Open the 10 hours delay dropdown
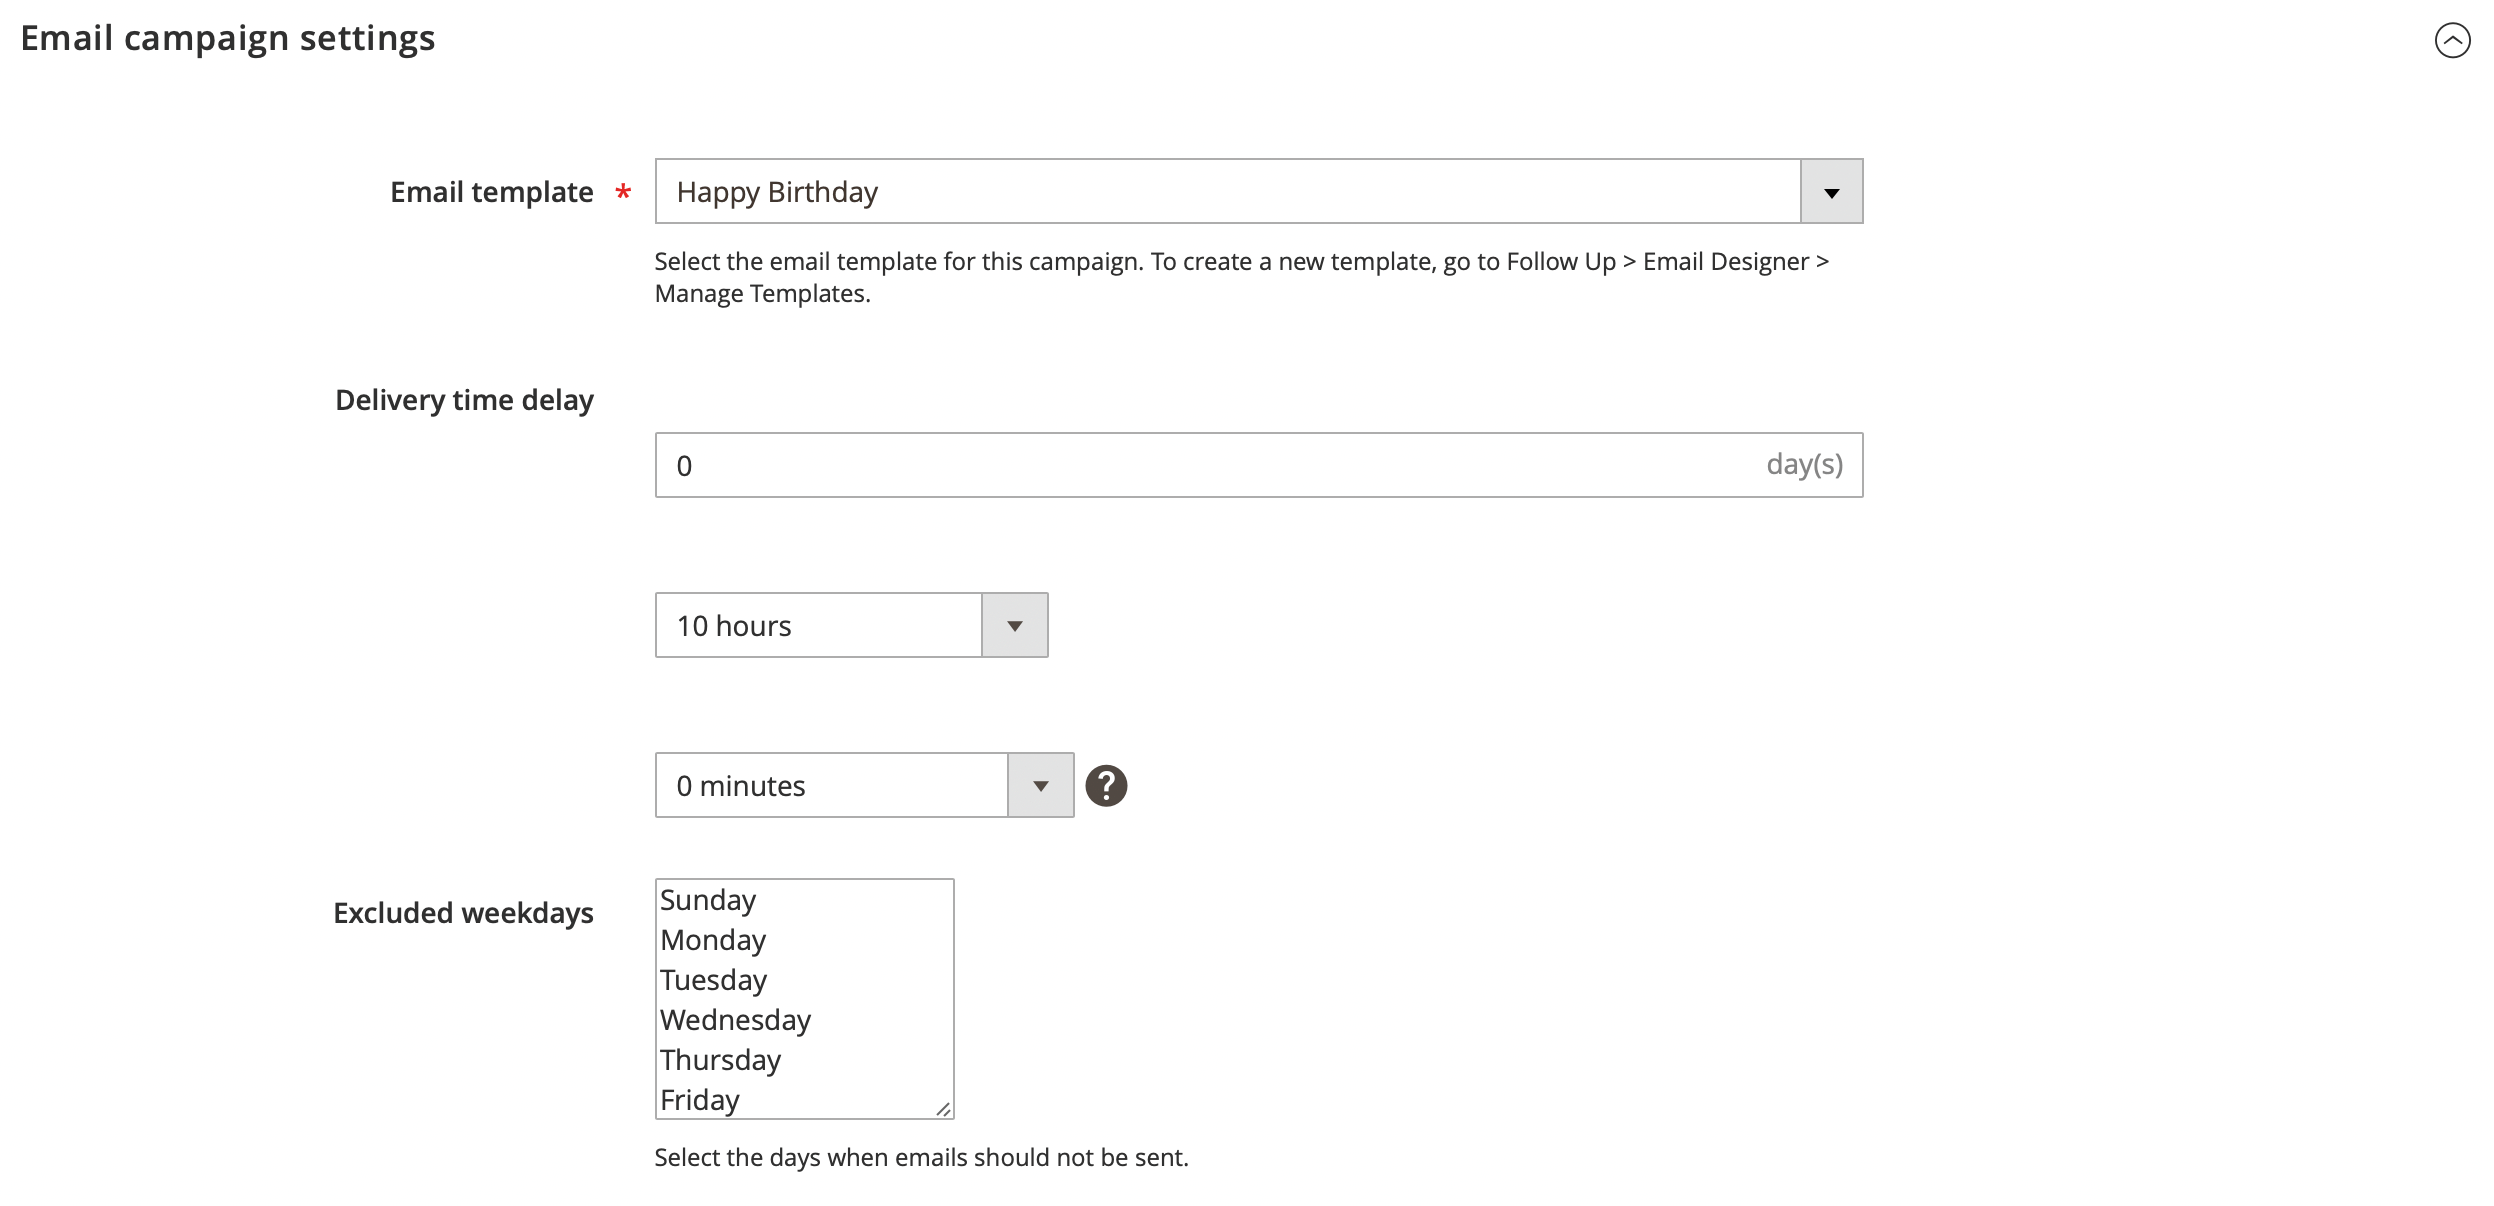The height and width of the screenshot is (1206, 2494). 820,625
